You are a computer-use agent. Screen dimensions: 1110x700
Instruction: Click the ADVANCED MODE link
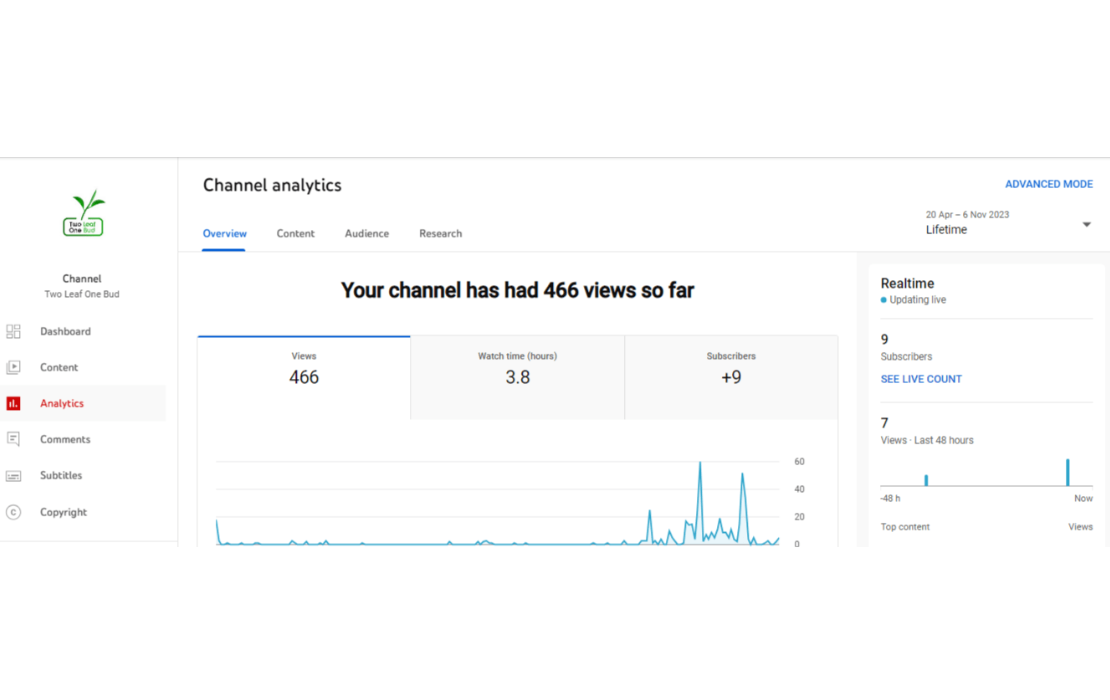[1048, 184]
